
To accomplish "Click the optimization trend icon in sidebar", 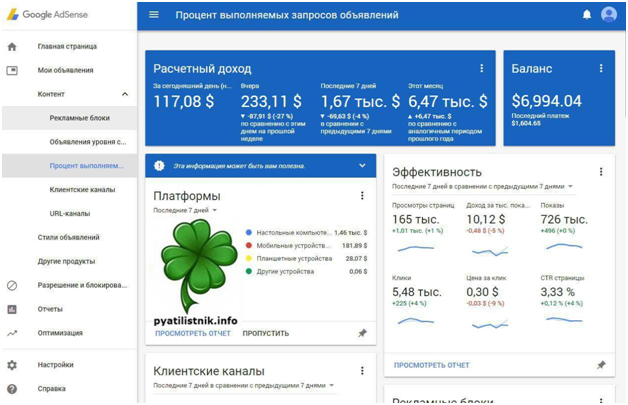I will [x=12, y=333].
